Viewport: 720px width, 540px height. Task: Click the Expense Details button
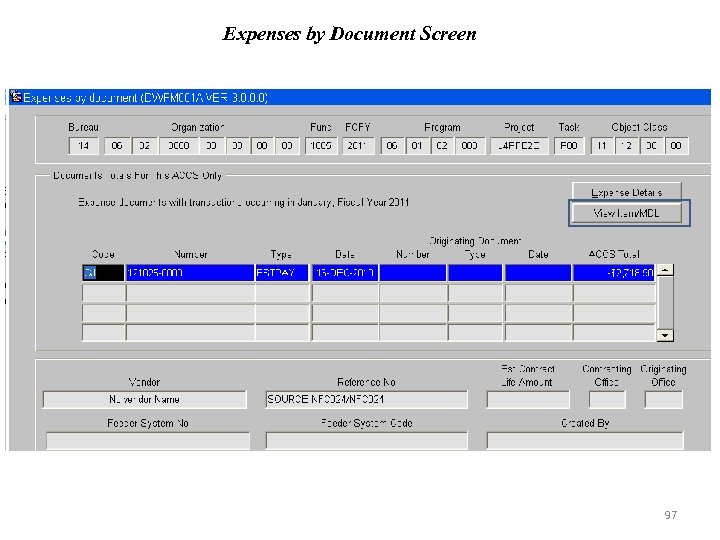coord(626,191)
